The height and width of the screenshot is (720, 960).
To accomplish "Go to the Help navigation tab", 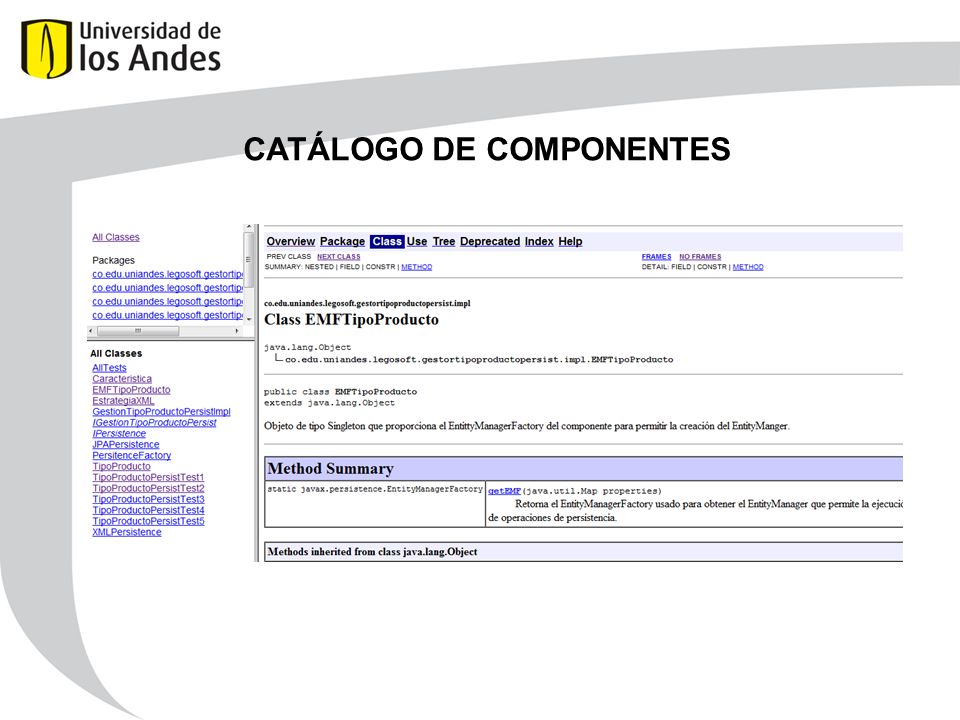I will [570, 242].
